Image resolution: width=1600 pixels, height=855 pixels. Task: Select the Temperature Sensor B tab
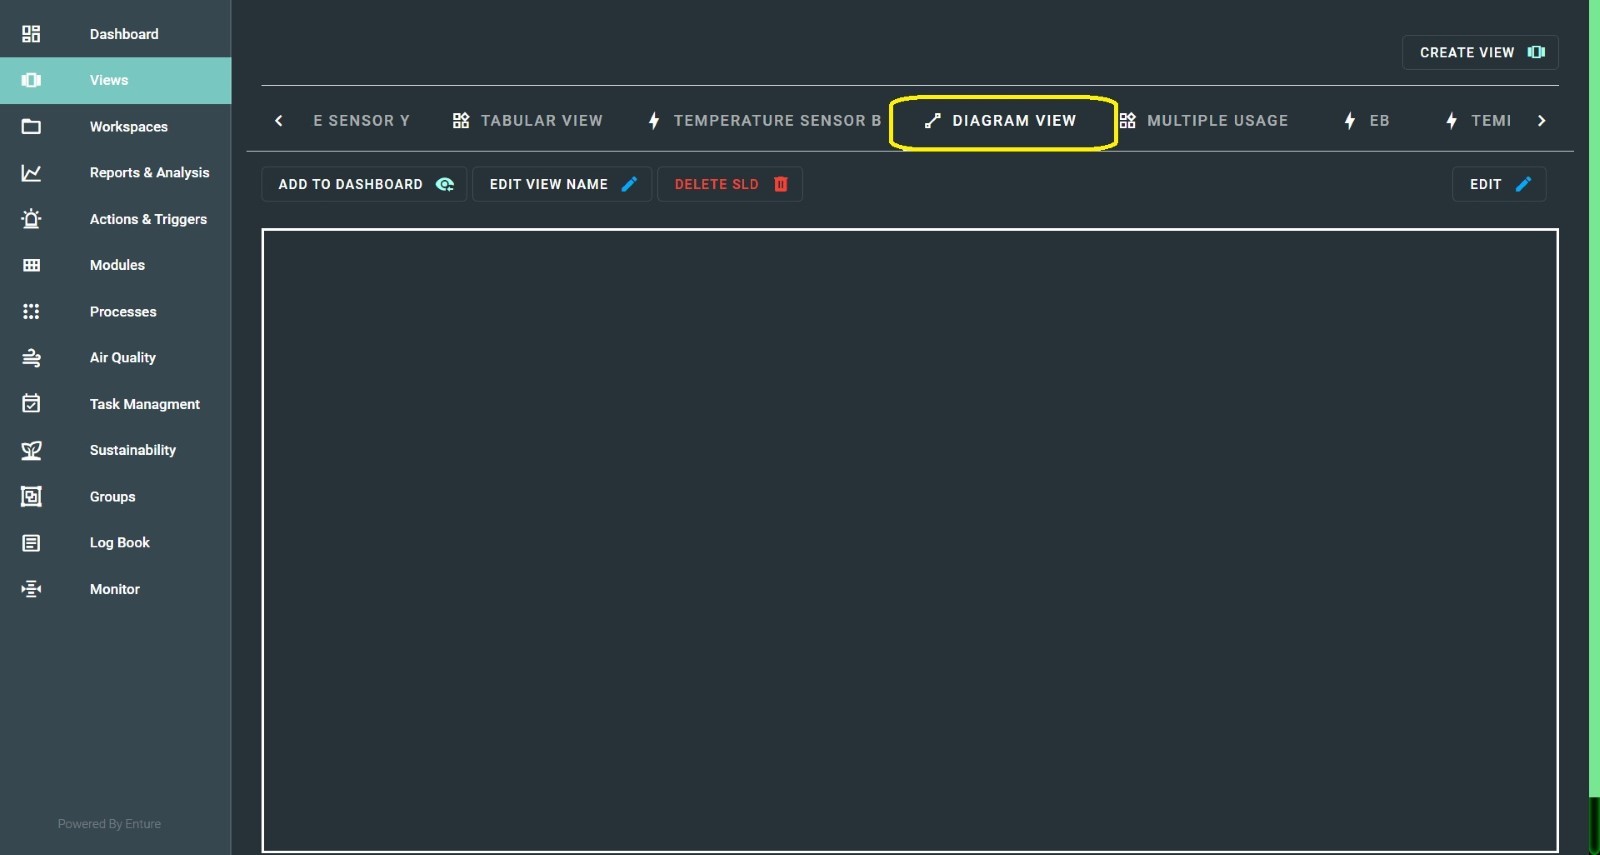coord(765,121)
